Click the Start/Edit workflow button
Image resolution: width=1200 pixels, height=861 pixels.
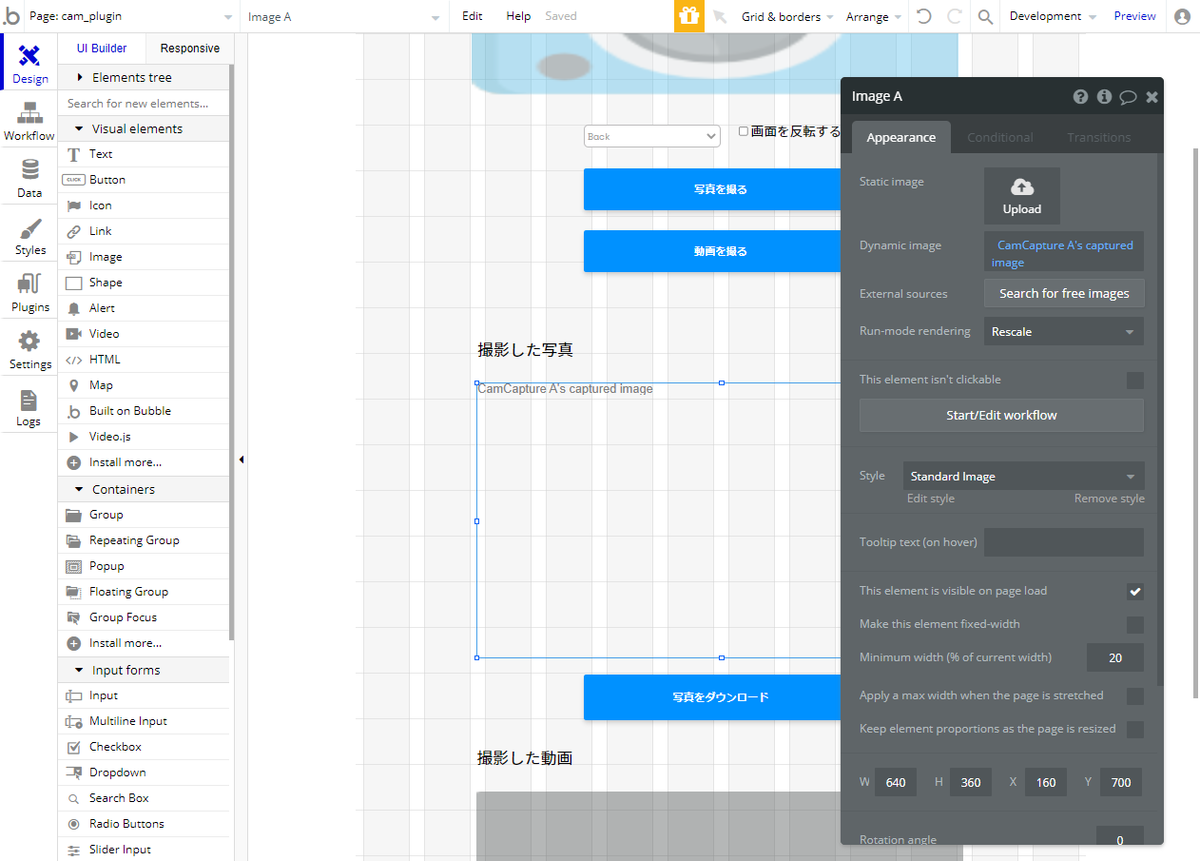1001,415
